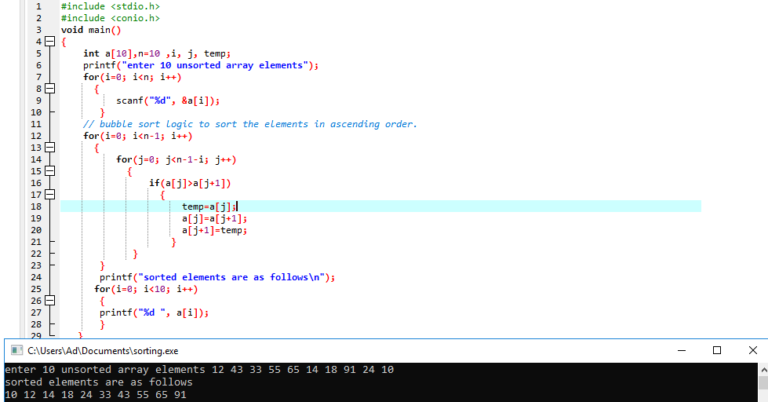This screenshot has width=768, height=402.
Task: Collapse the main function fold at line 4
Action: (x=50, y=42)
